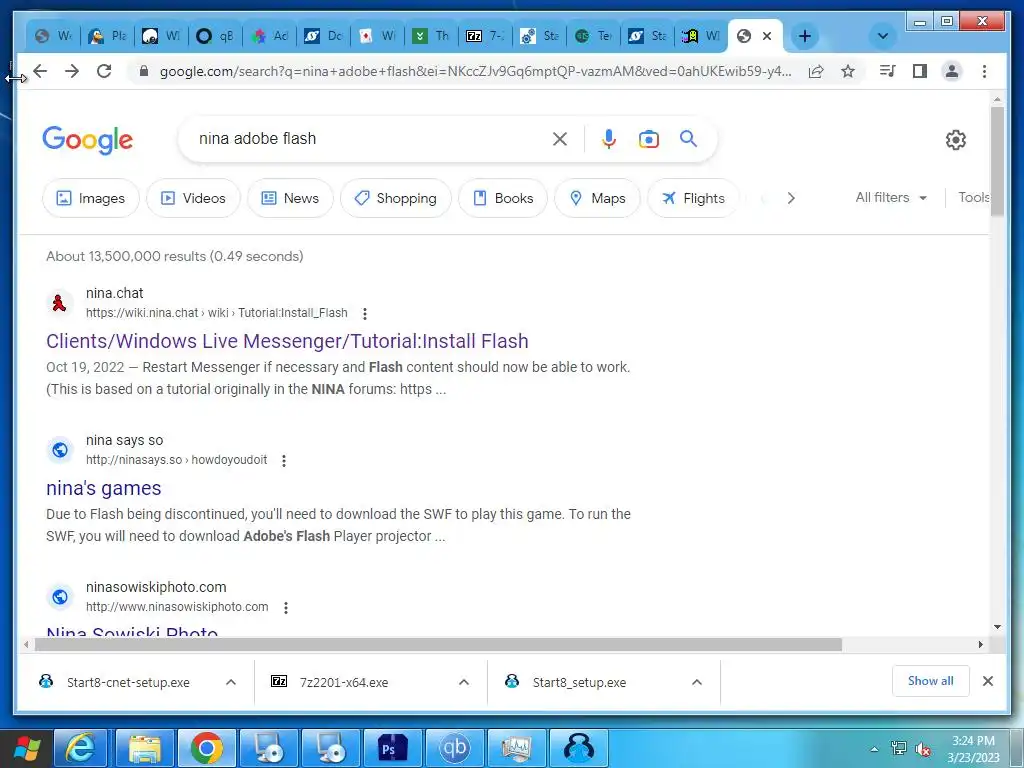
Task: Open options for nina.chat result
Action: pyautogui.click(x=365, y=313)
